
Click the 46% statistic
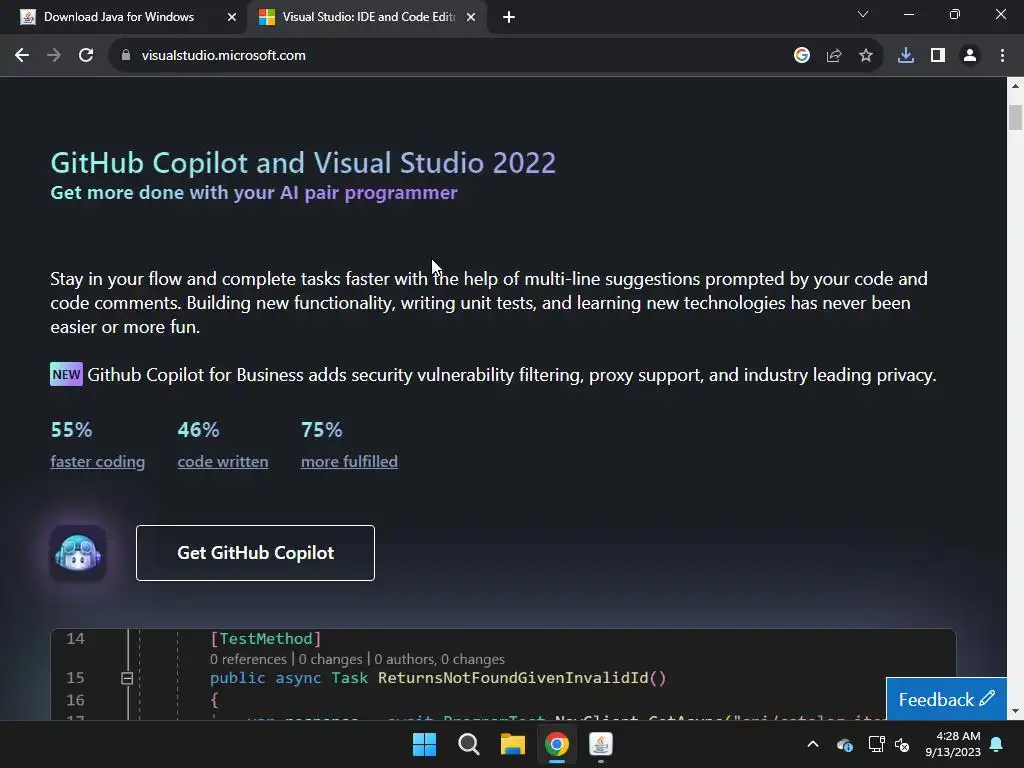pos(199,430)
